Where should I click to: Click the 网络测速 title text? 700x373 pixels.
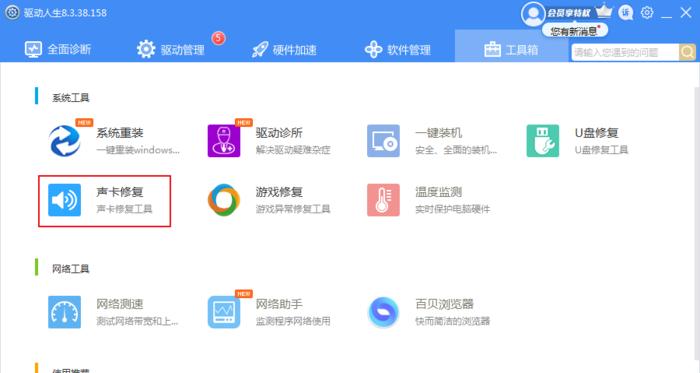point(120,304)
